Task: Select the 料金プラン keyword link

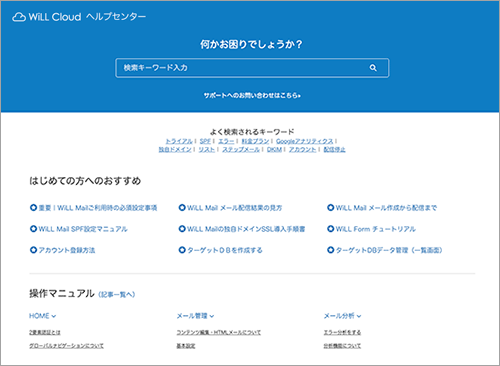Action: click(255, 141)
